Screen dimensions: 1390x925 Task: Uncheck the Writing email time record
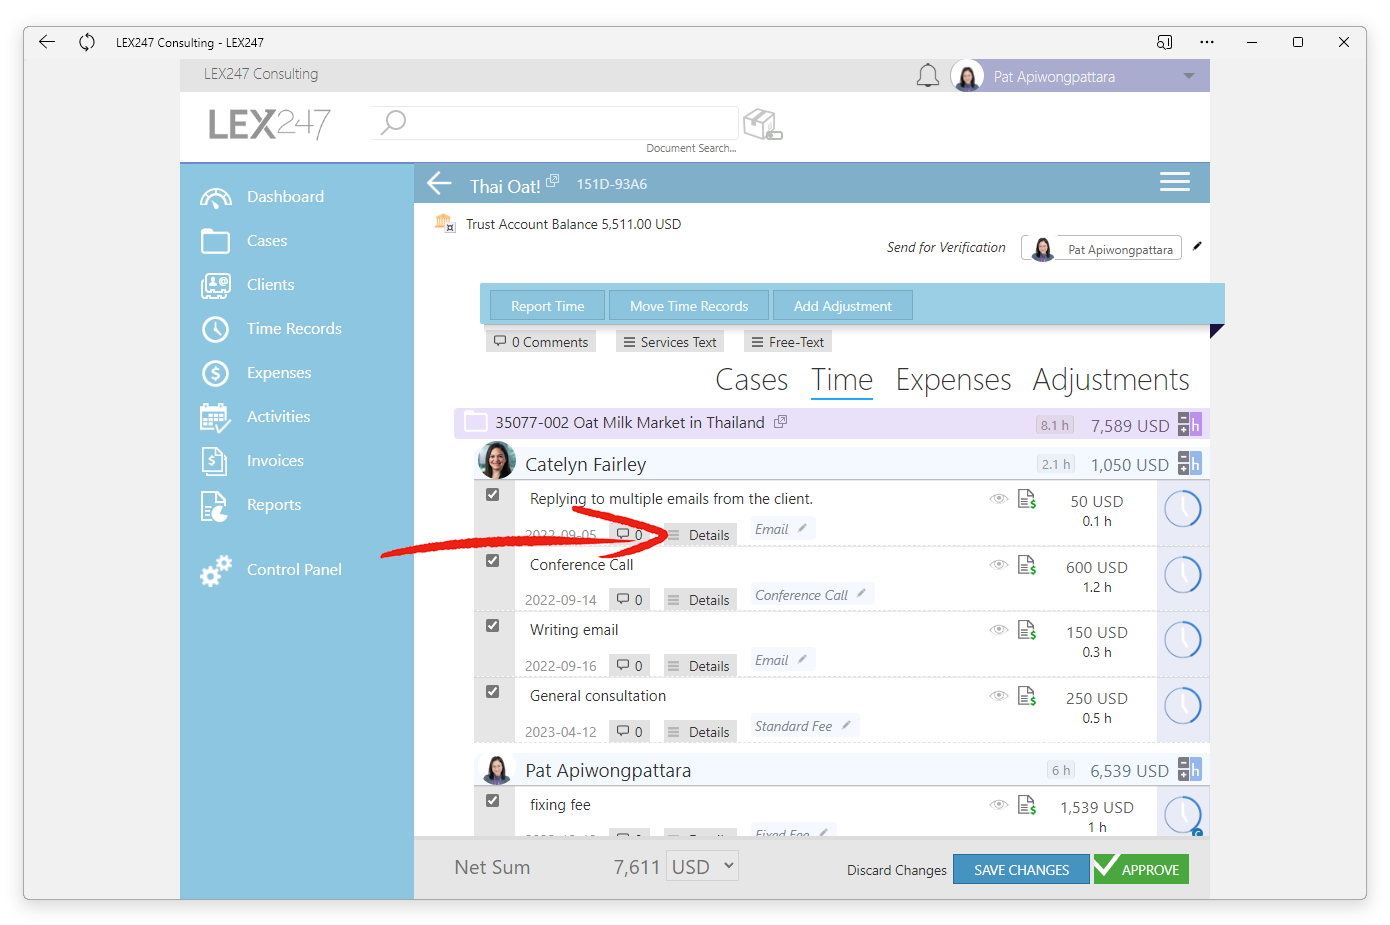492,626
